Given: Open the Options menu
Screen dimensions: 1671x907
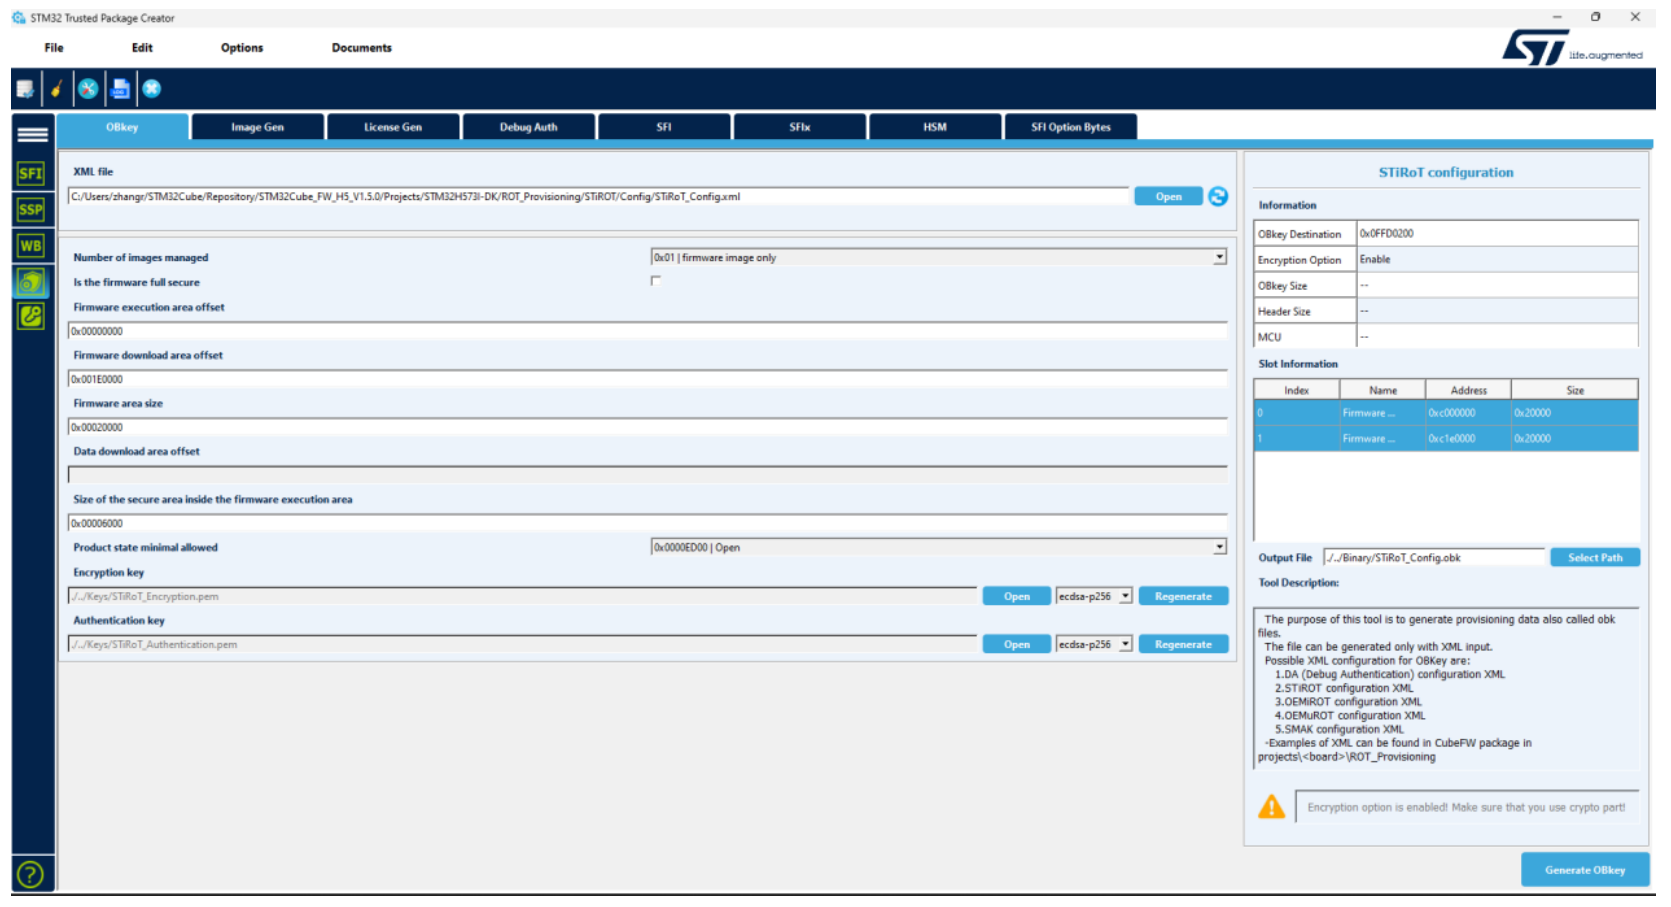Looking at the screenshot, I should pyautogui.click(x=242, y=48).
